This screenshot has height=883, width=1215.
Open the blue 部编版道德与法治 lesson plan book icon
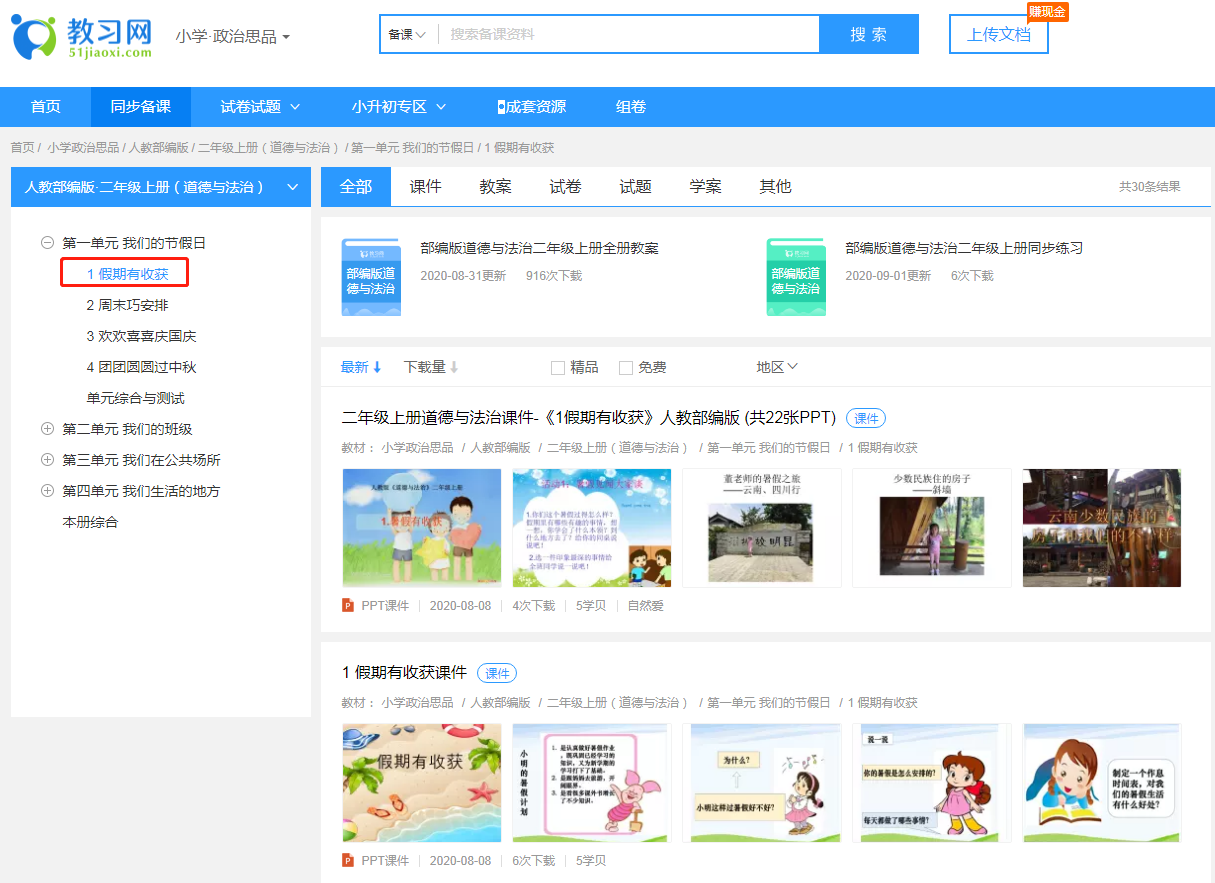click(370, 277)
